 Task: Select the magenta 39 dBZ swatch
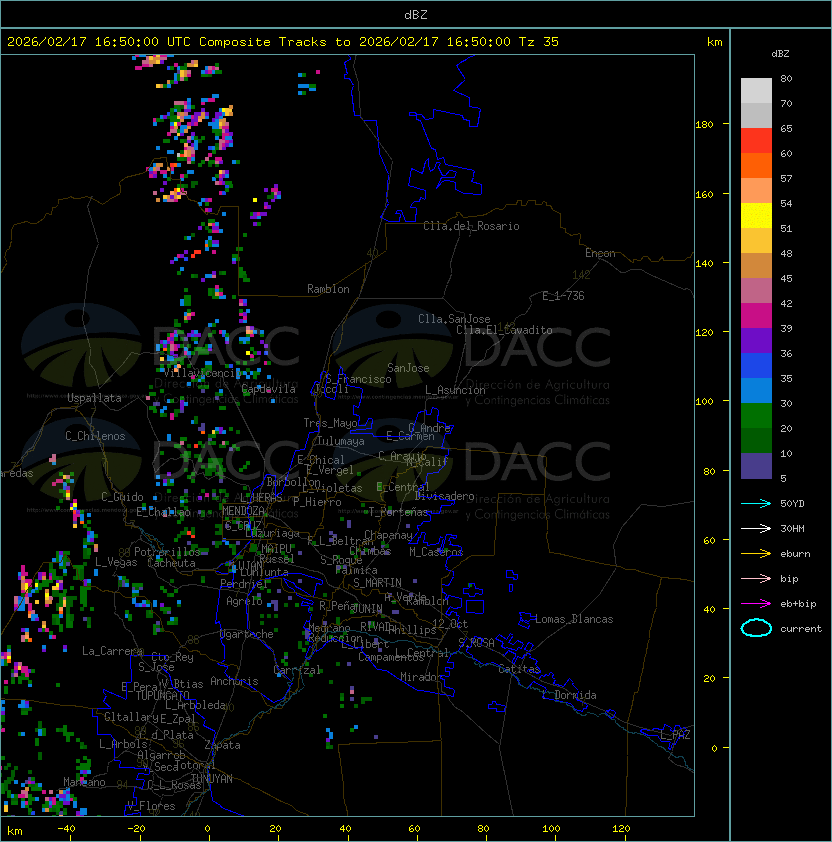click(756, 316)
